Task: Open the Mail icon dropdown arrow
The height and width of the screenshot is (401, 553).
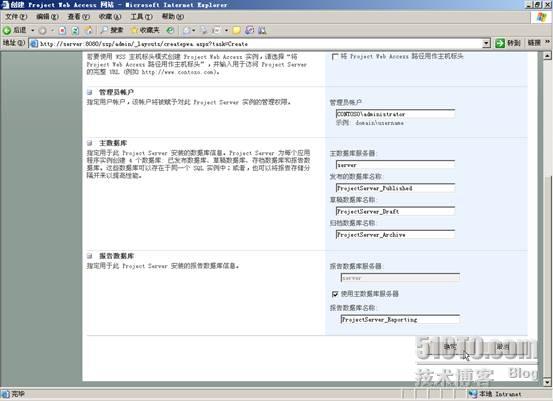Action: click(x=194, y=31)
